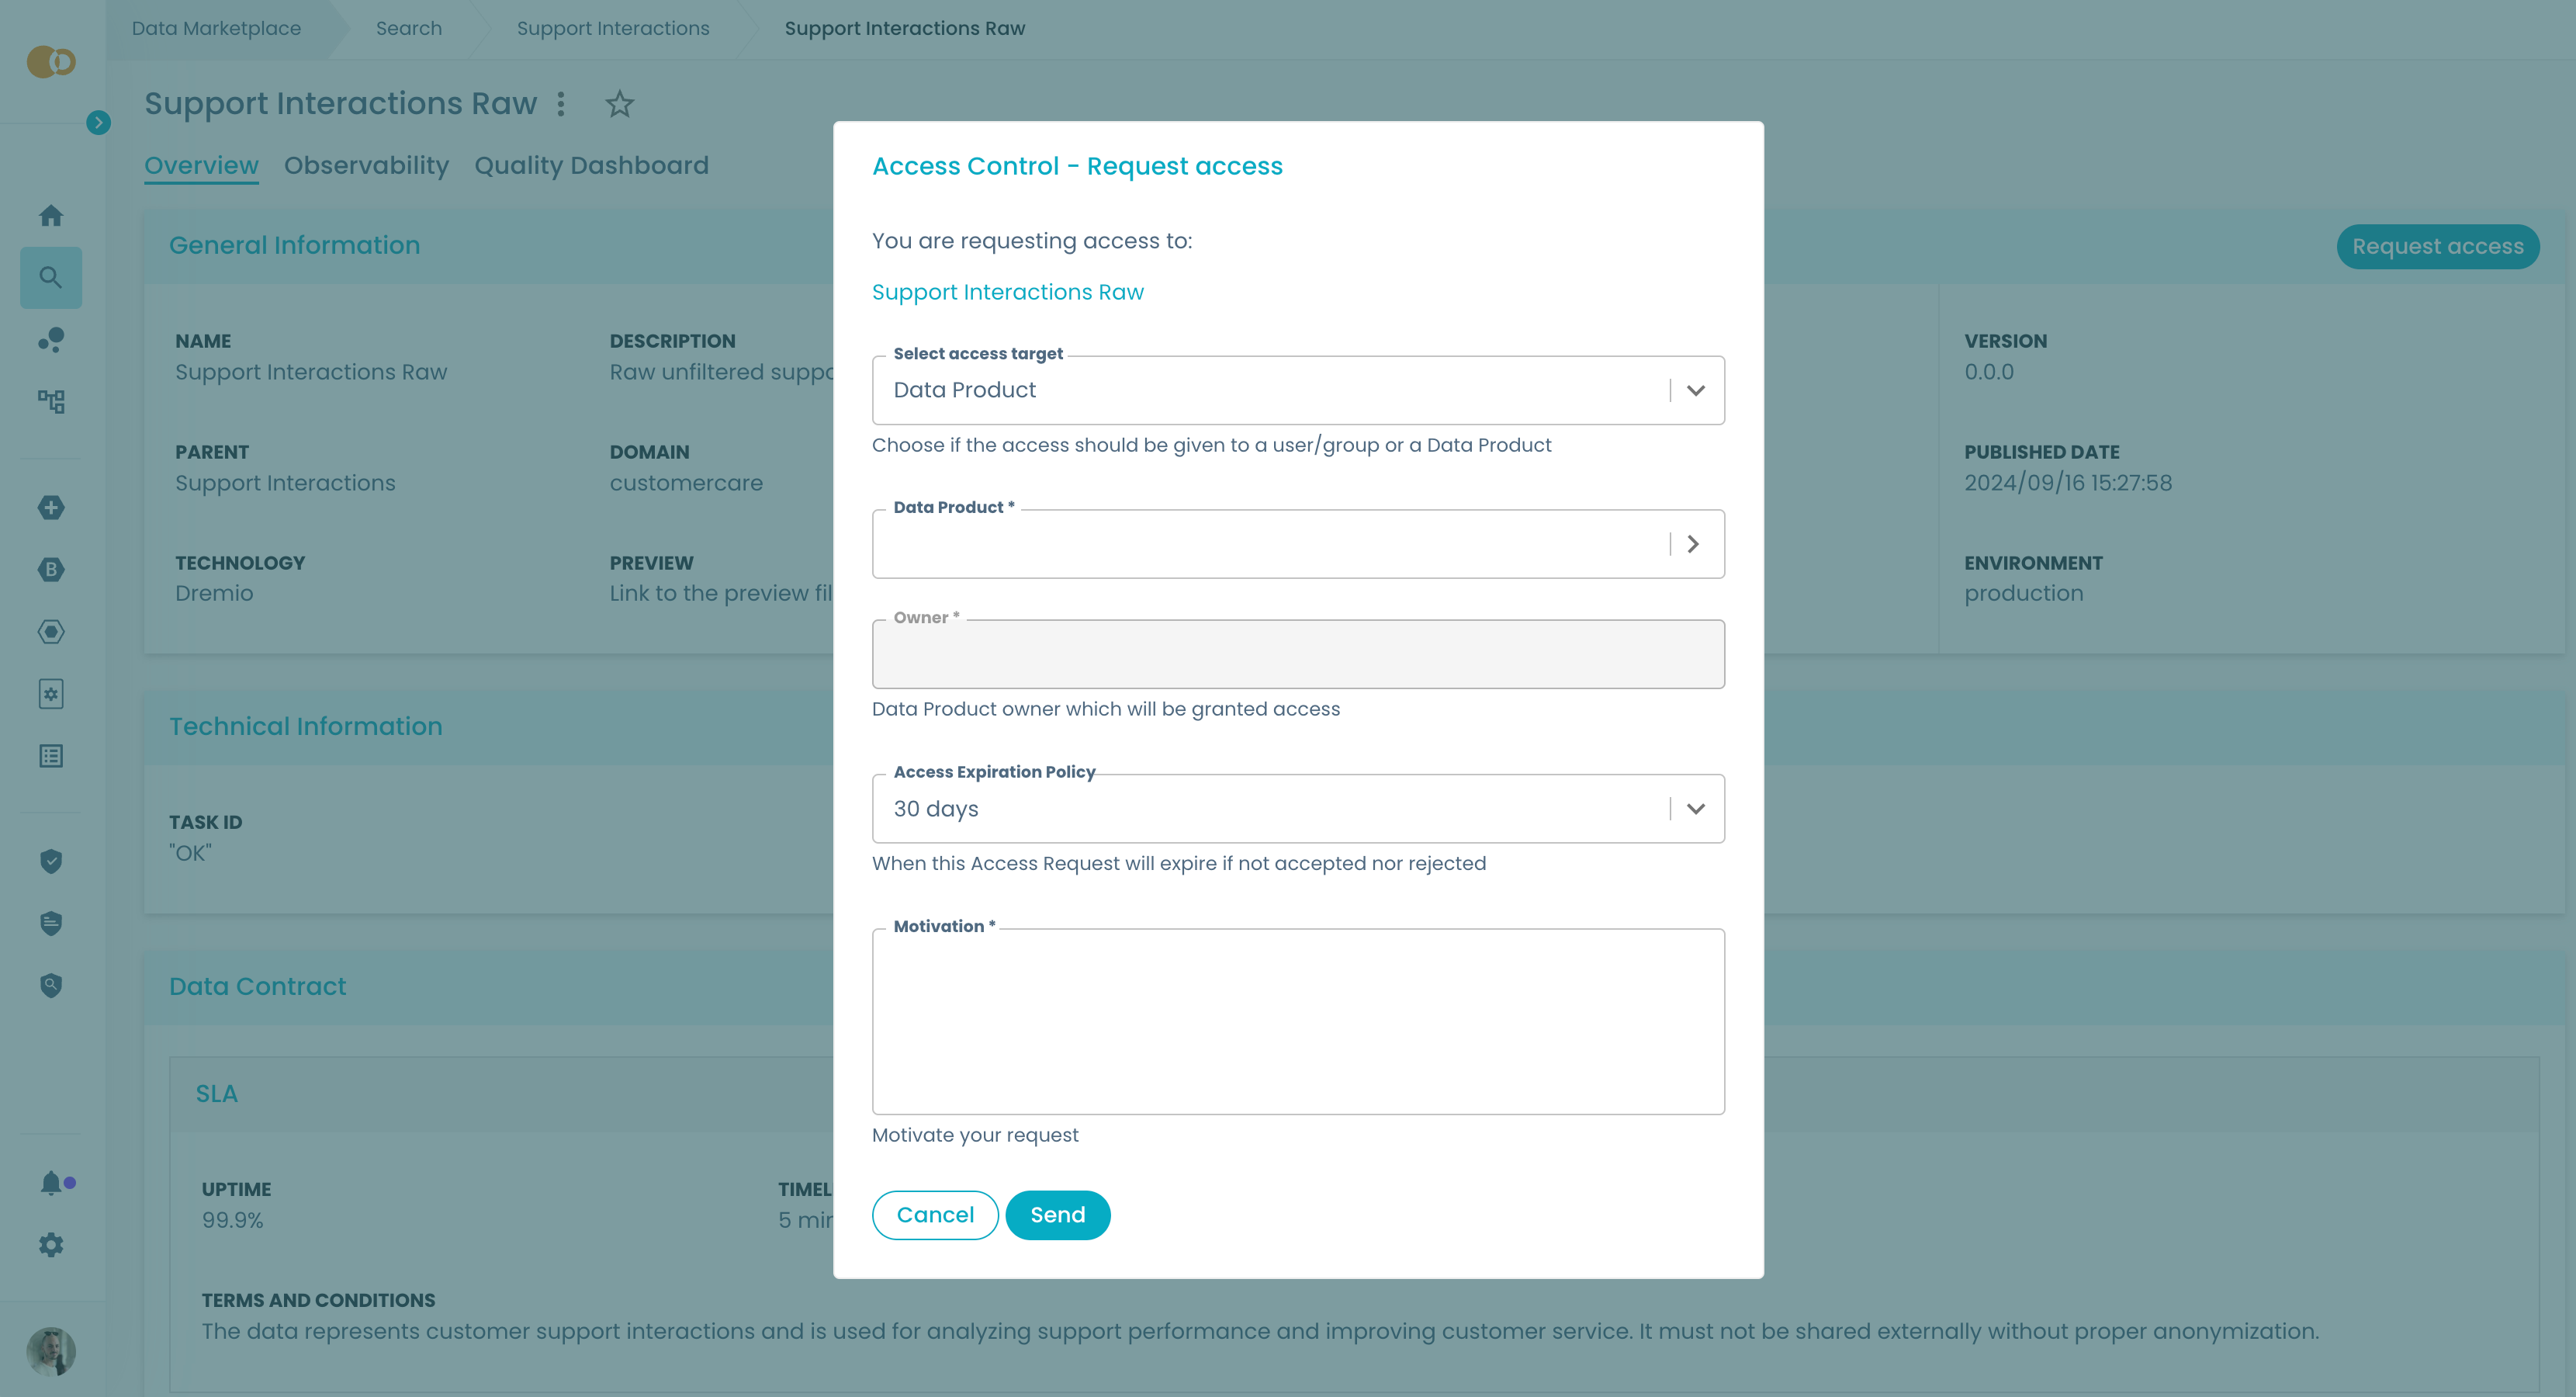This screenshot has width=2576, height=1397.
Task: Star the Support Interactions Raw asset
Action: tap(619, 104)
